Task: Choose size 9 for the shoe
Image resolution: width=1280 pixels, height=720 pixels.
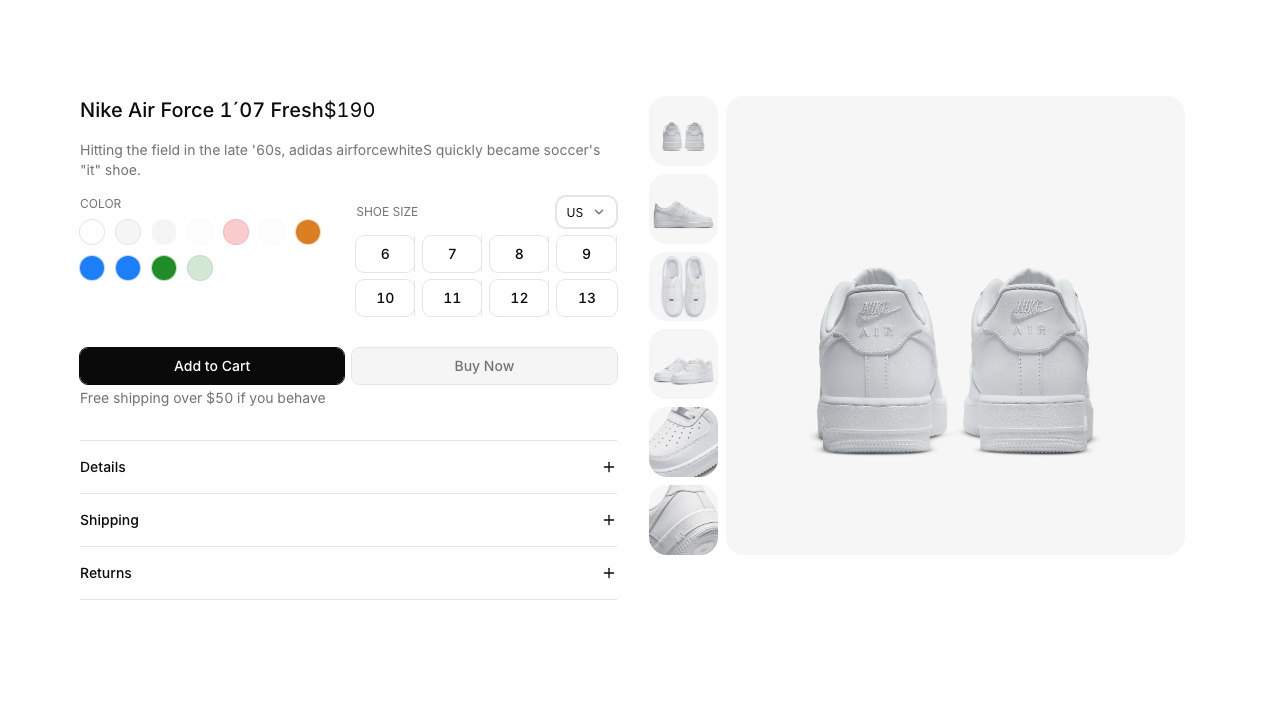Action: pyautogui.click(x=586, y=254)
